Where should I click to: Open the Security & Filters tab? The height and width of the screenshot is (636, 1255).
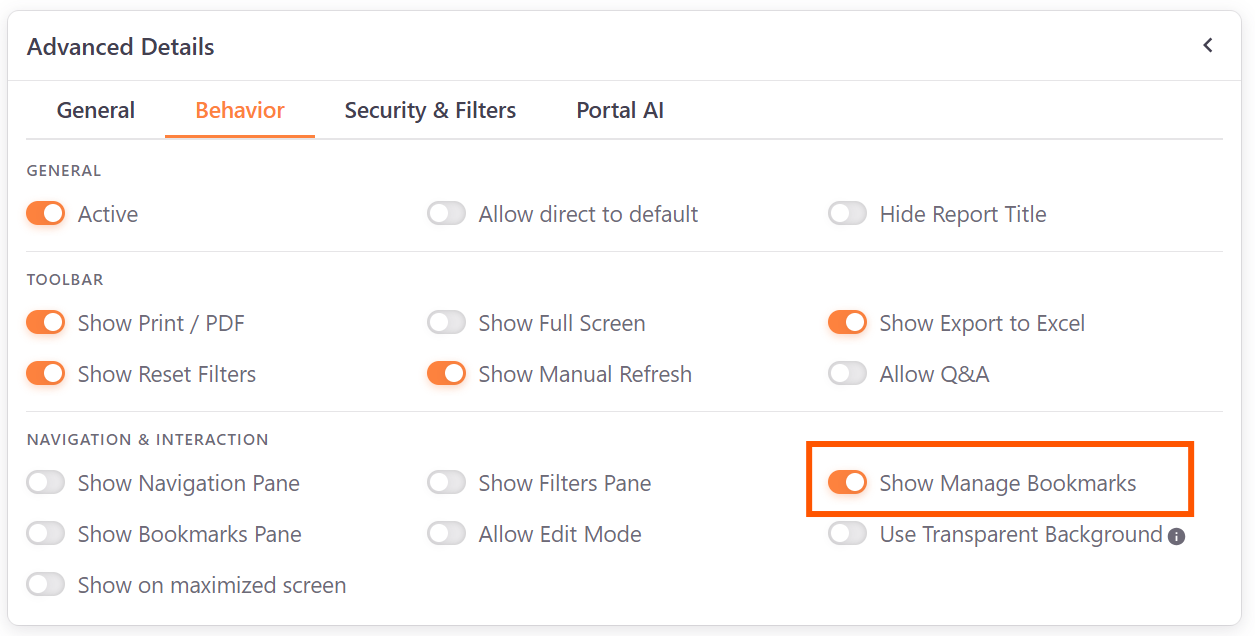pyautogui.click(x=430, y=110)
